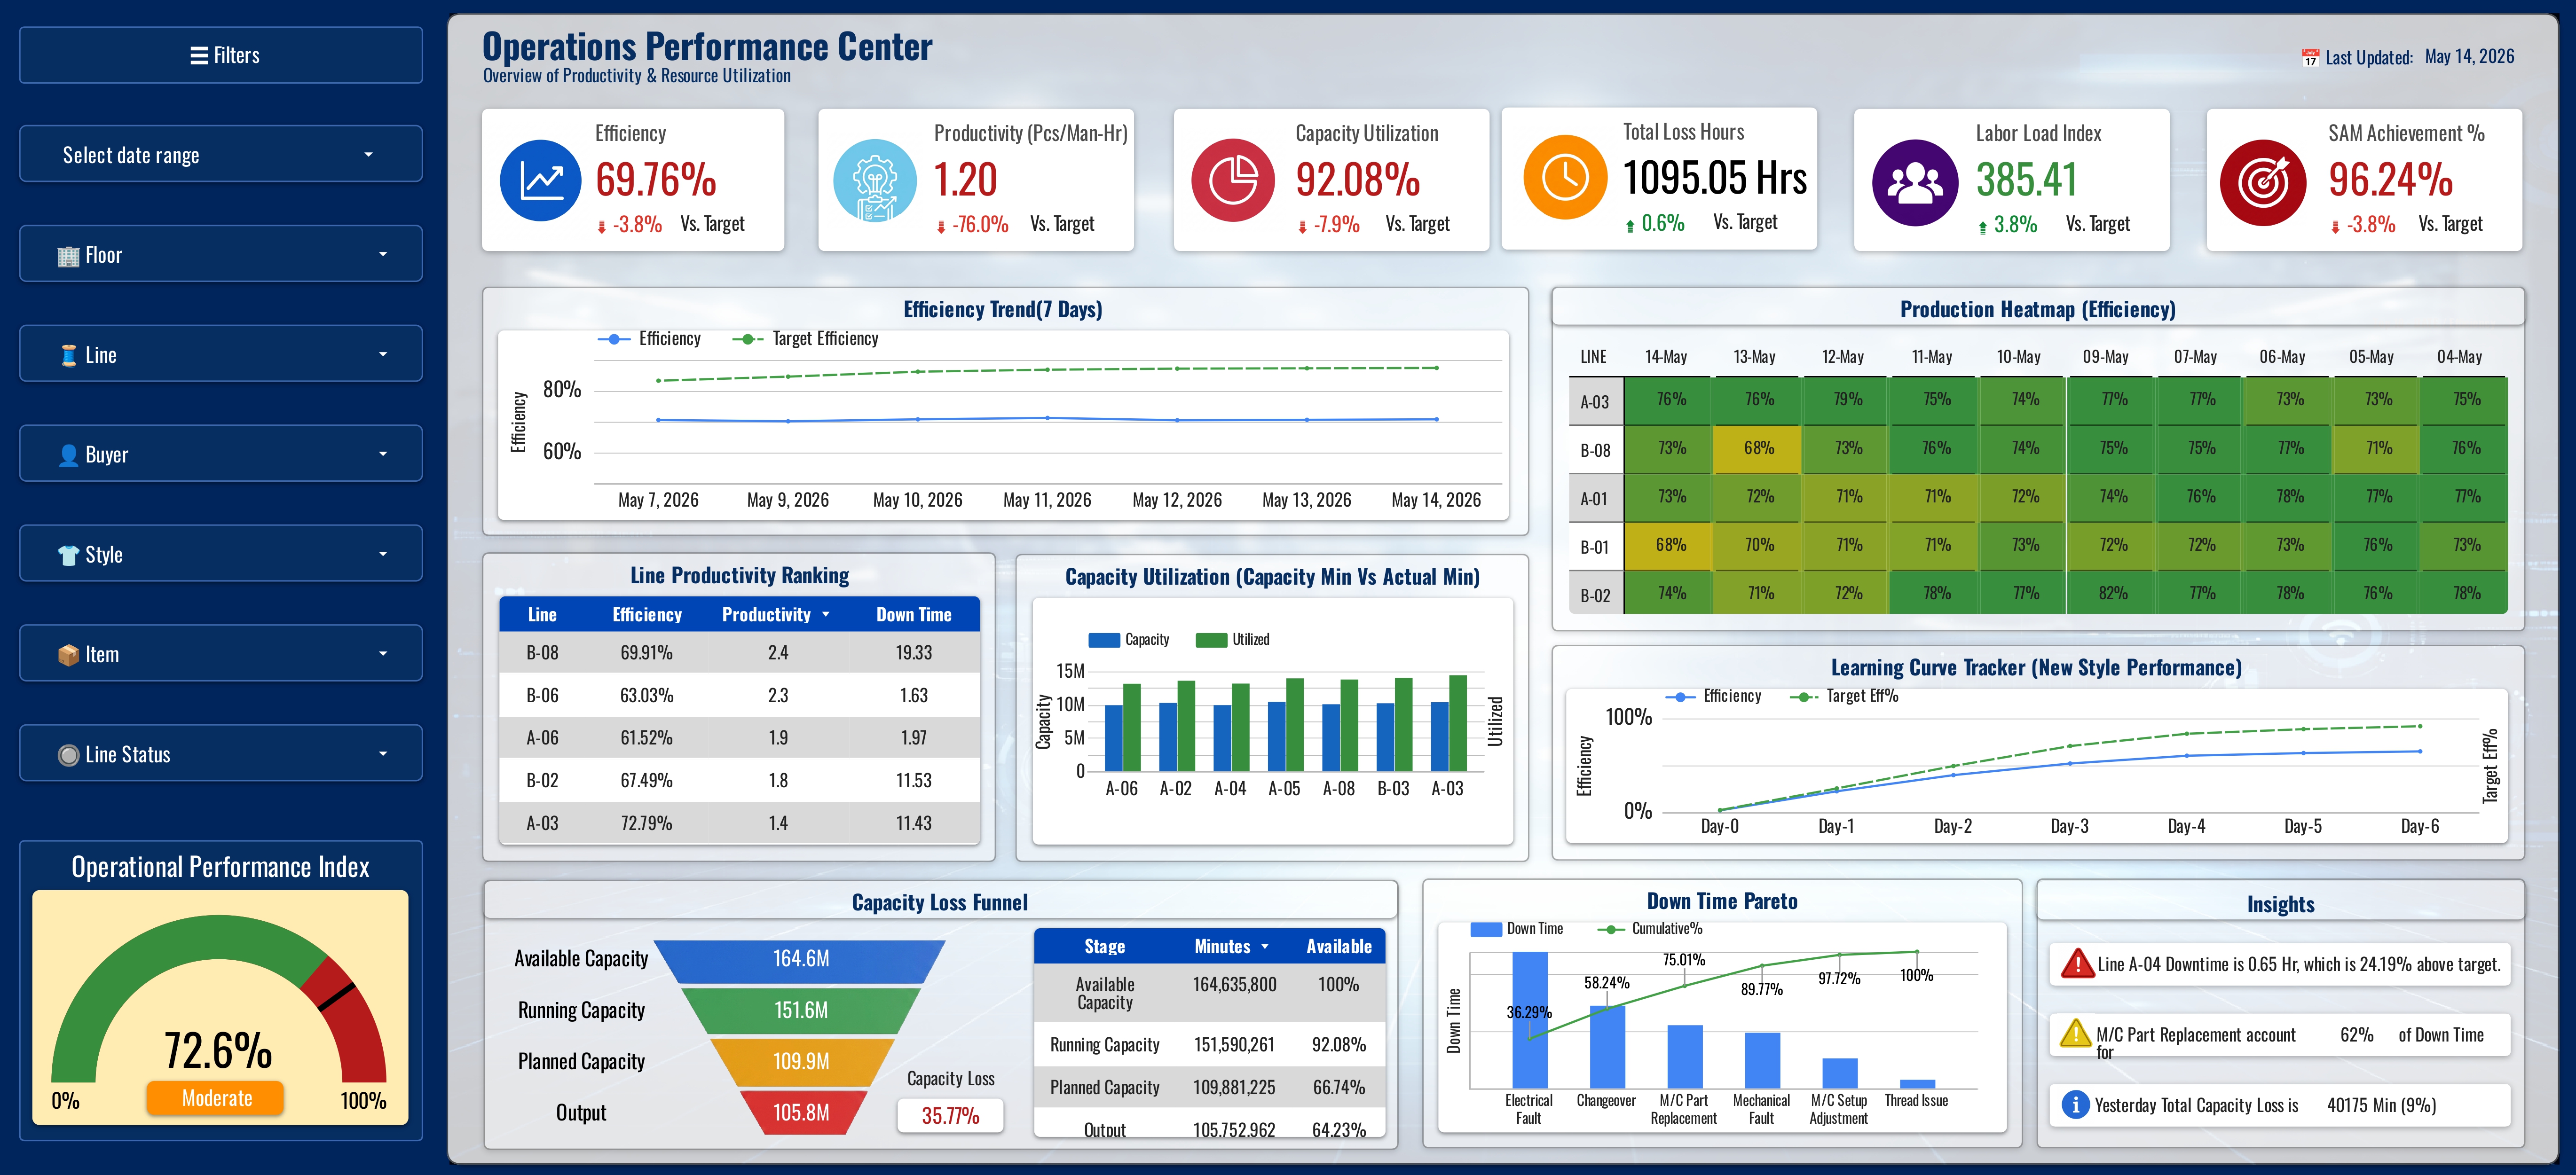Click the Electrical Fault bar in Pareto
Image resolution: width=2576 pixels, height=1175 pixels.
click(1529, 1019)
